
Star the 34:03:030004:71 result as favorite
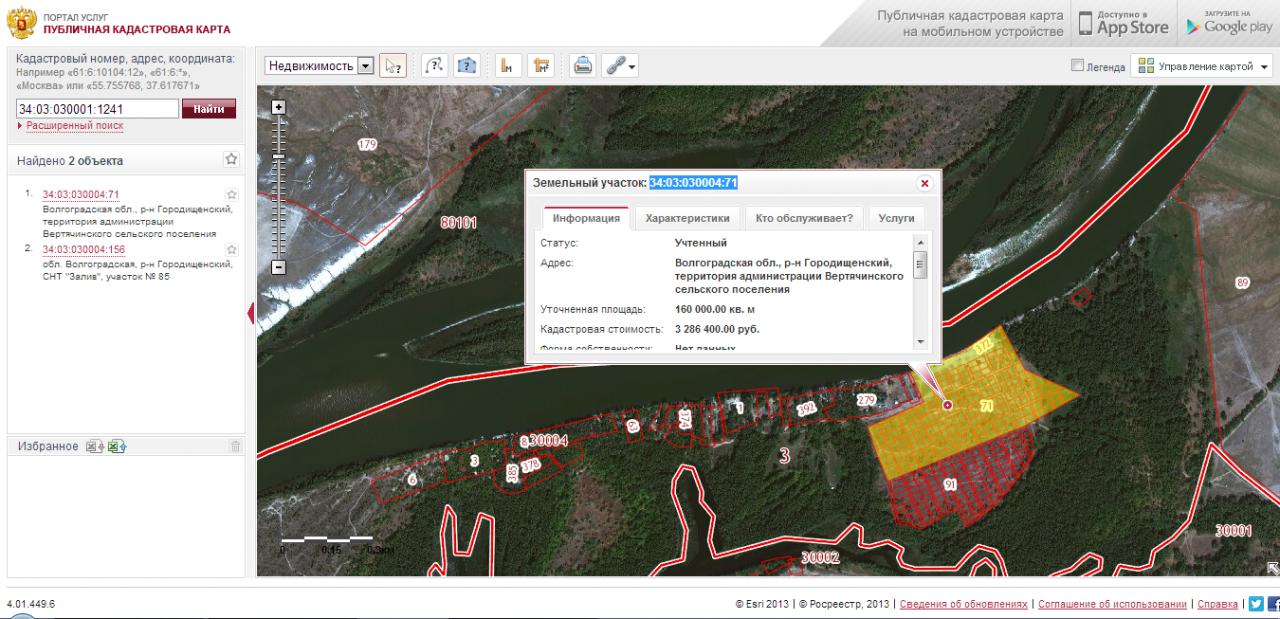(x=232, y=194)
